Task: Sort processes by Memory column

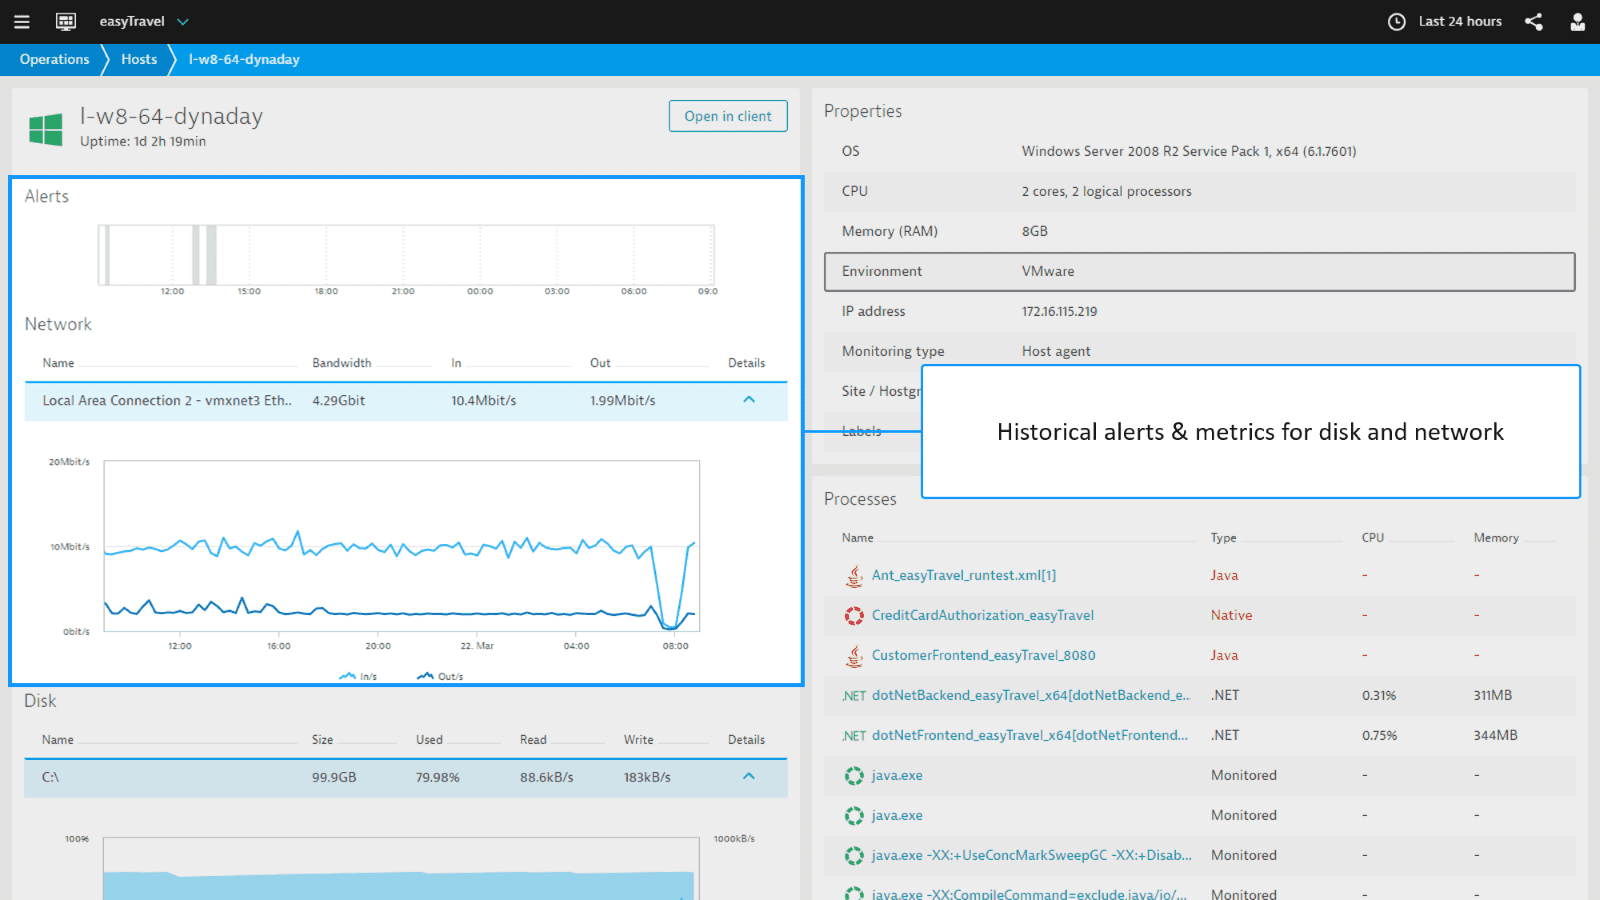Action: pyautogui.click(x=1496, y=538)
